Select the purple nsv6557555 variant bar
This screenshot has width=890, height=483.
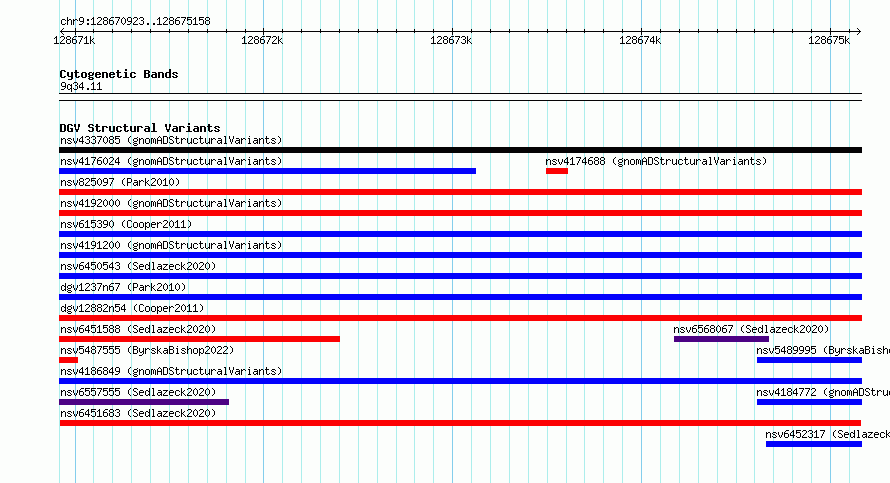144,402
